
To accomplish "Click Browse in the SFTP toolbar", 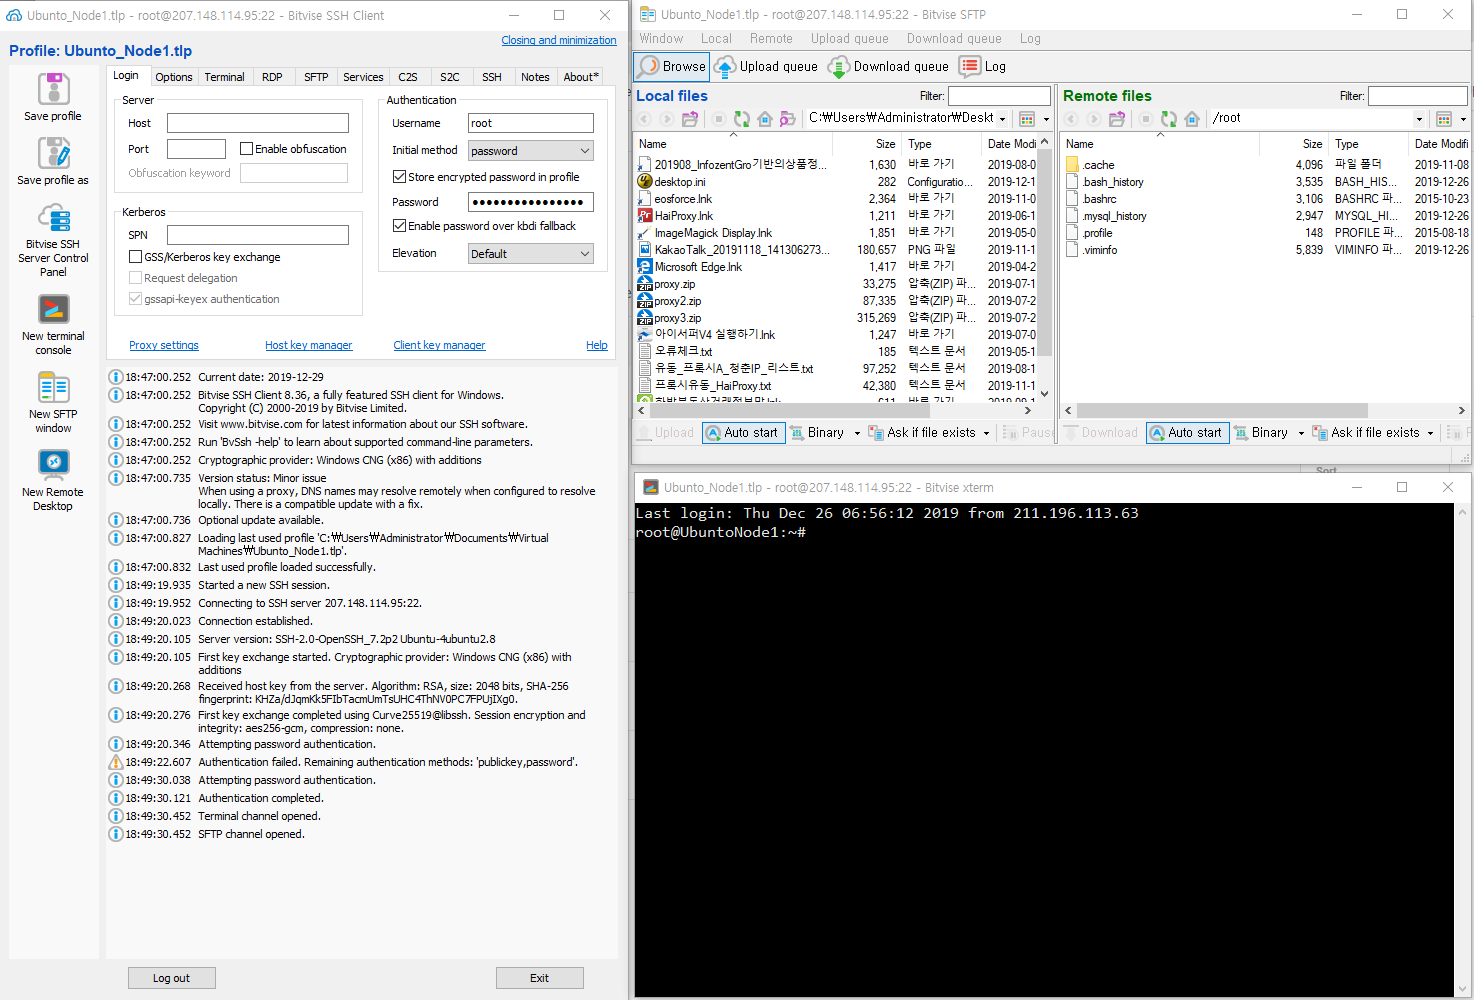I will point(672,66).
